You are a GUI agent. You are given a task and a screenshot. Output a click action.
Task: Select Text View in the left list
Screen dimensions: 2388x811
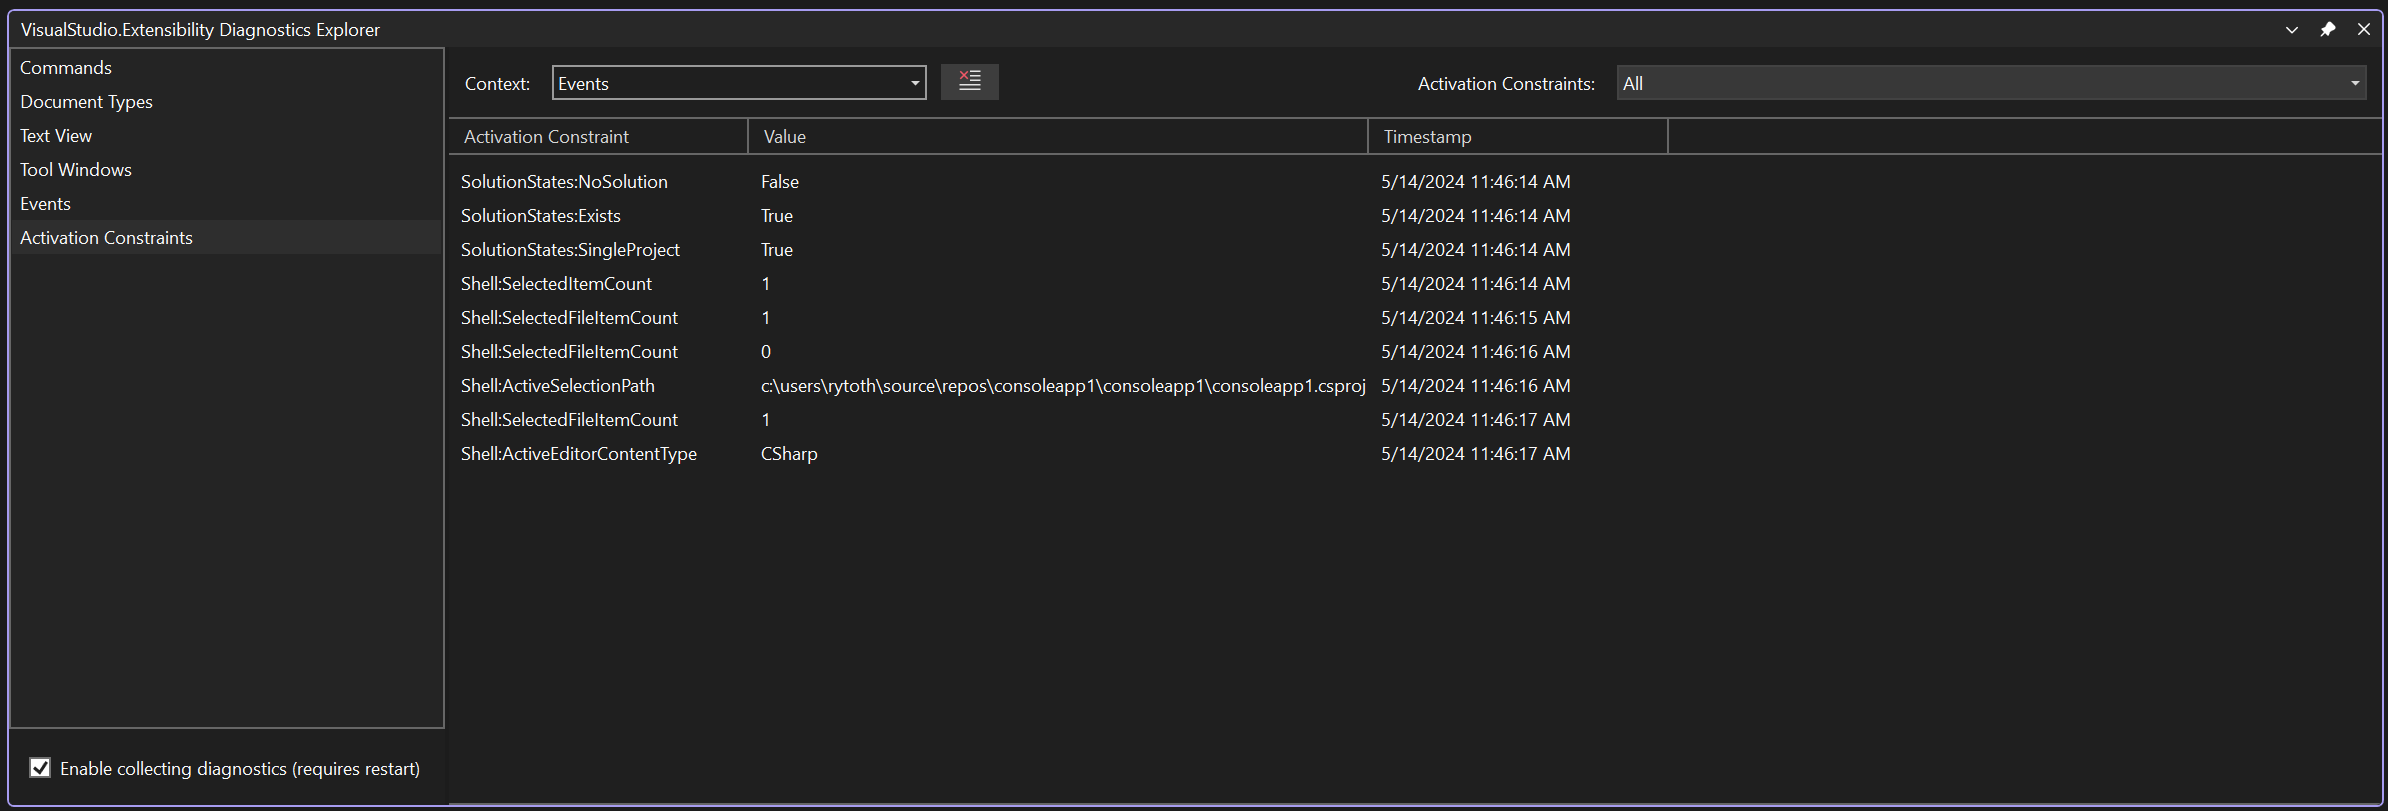[x=227, y=136]
